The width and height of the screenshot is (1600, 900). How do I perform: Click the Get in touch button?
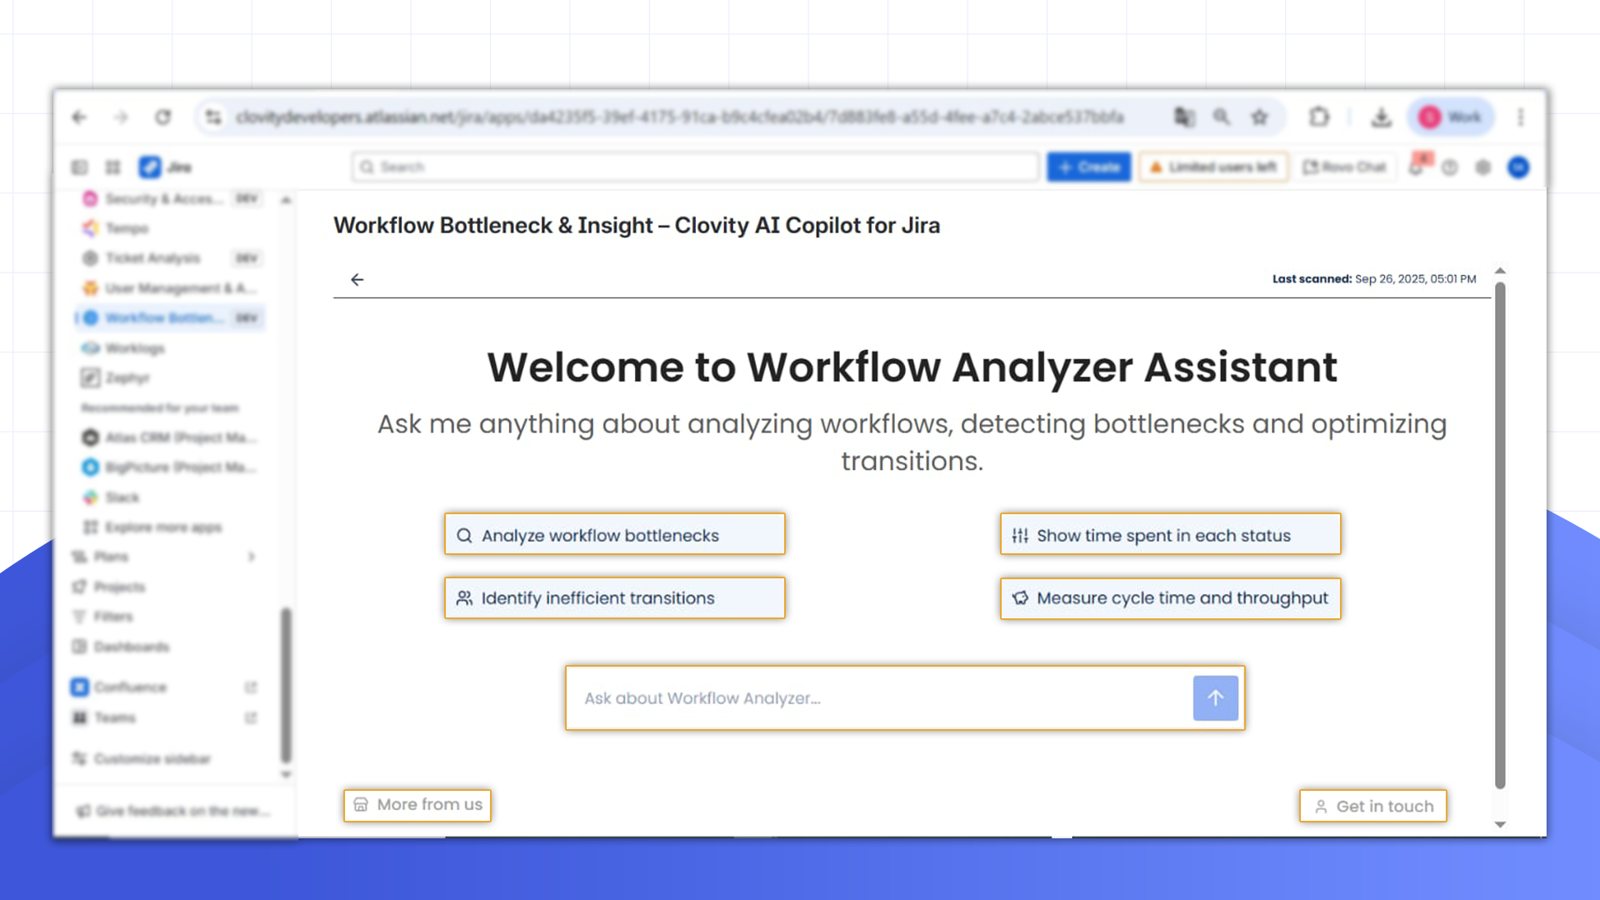pos(1373,806)
